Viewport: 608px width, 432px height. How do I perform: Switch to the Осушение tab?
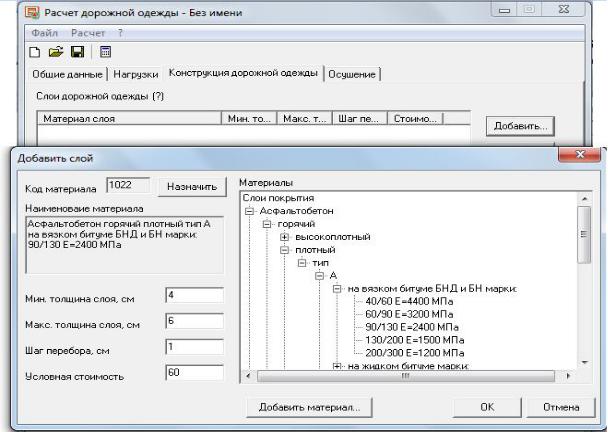[x=353, y=74]
